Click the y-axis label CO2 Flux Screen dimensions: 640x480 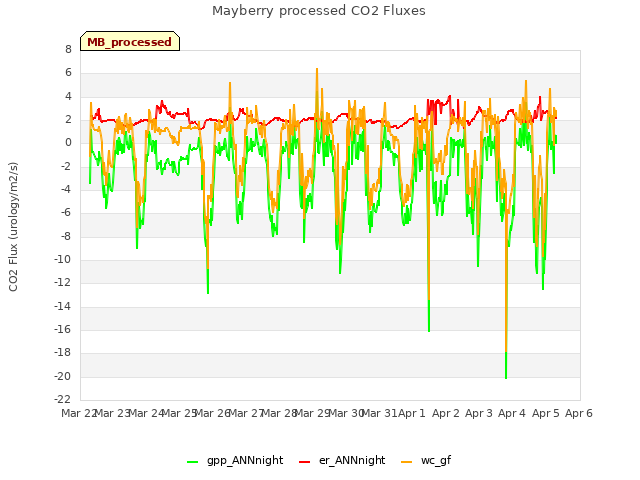(13, 227)
